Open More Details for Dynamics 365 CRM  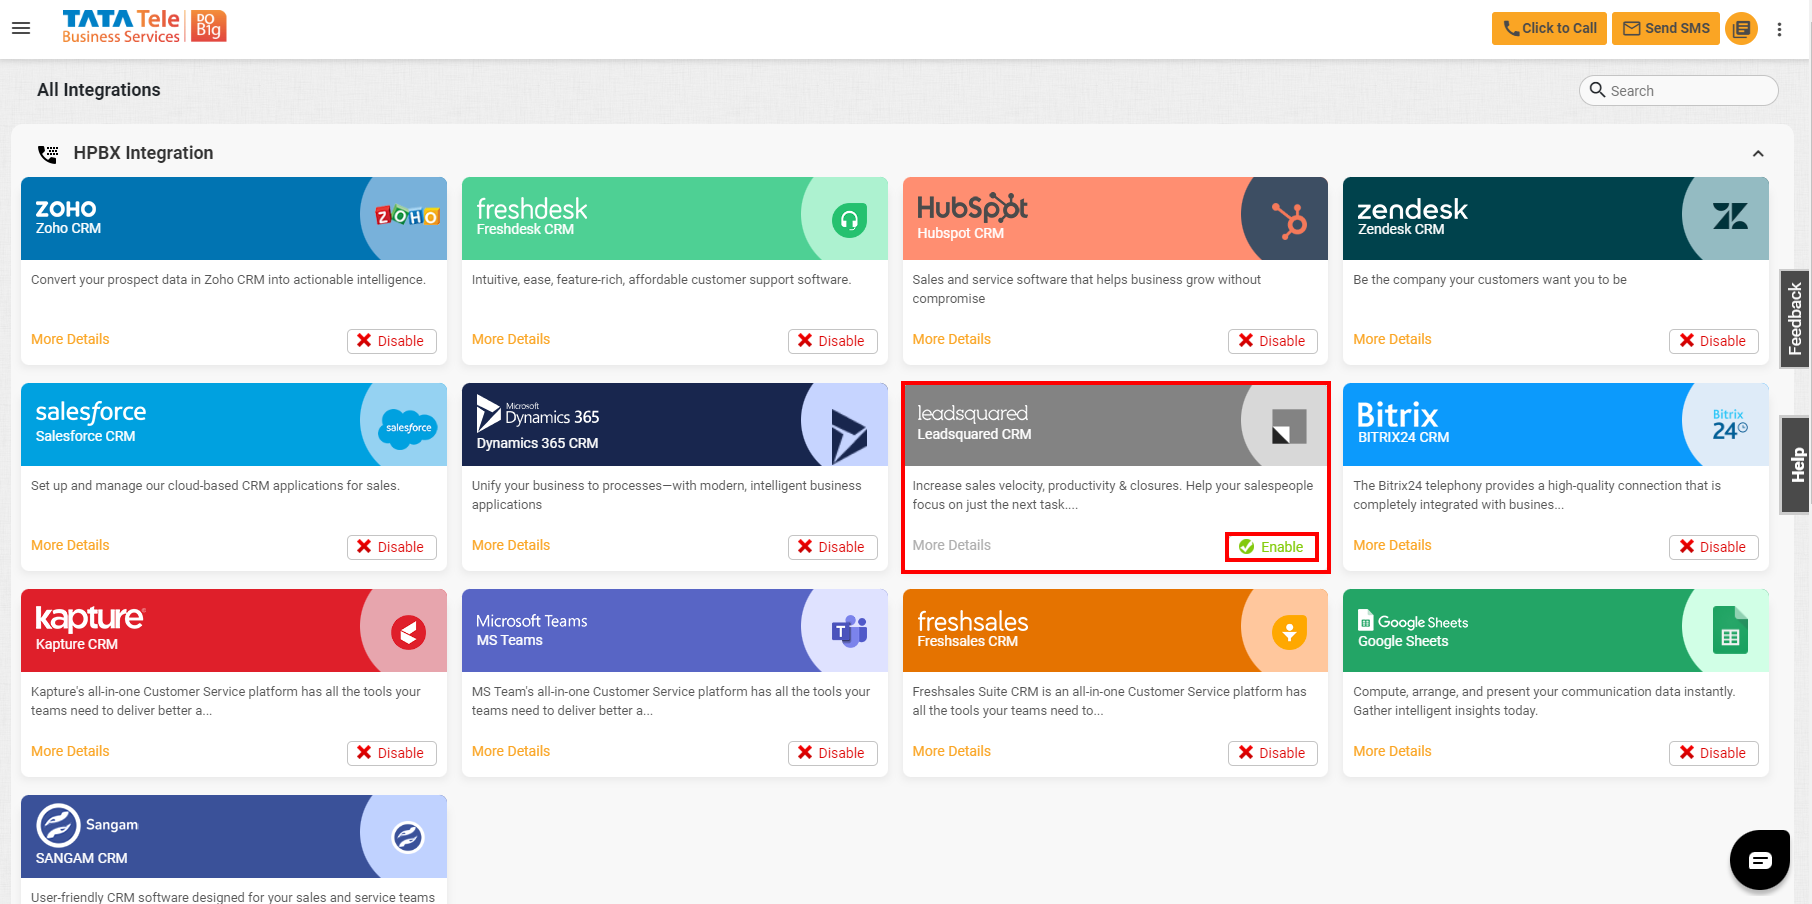pyautogui.click(x=511, y=545)
